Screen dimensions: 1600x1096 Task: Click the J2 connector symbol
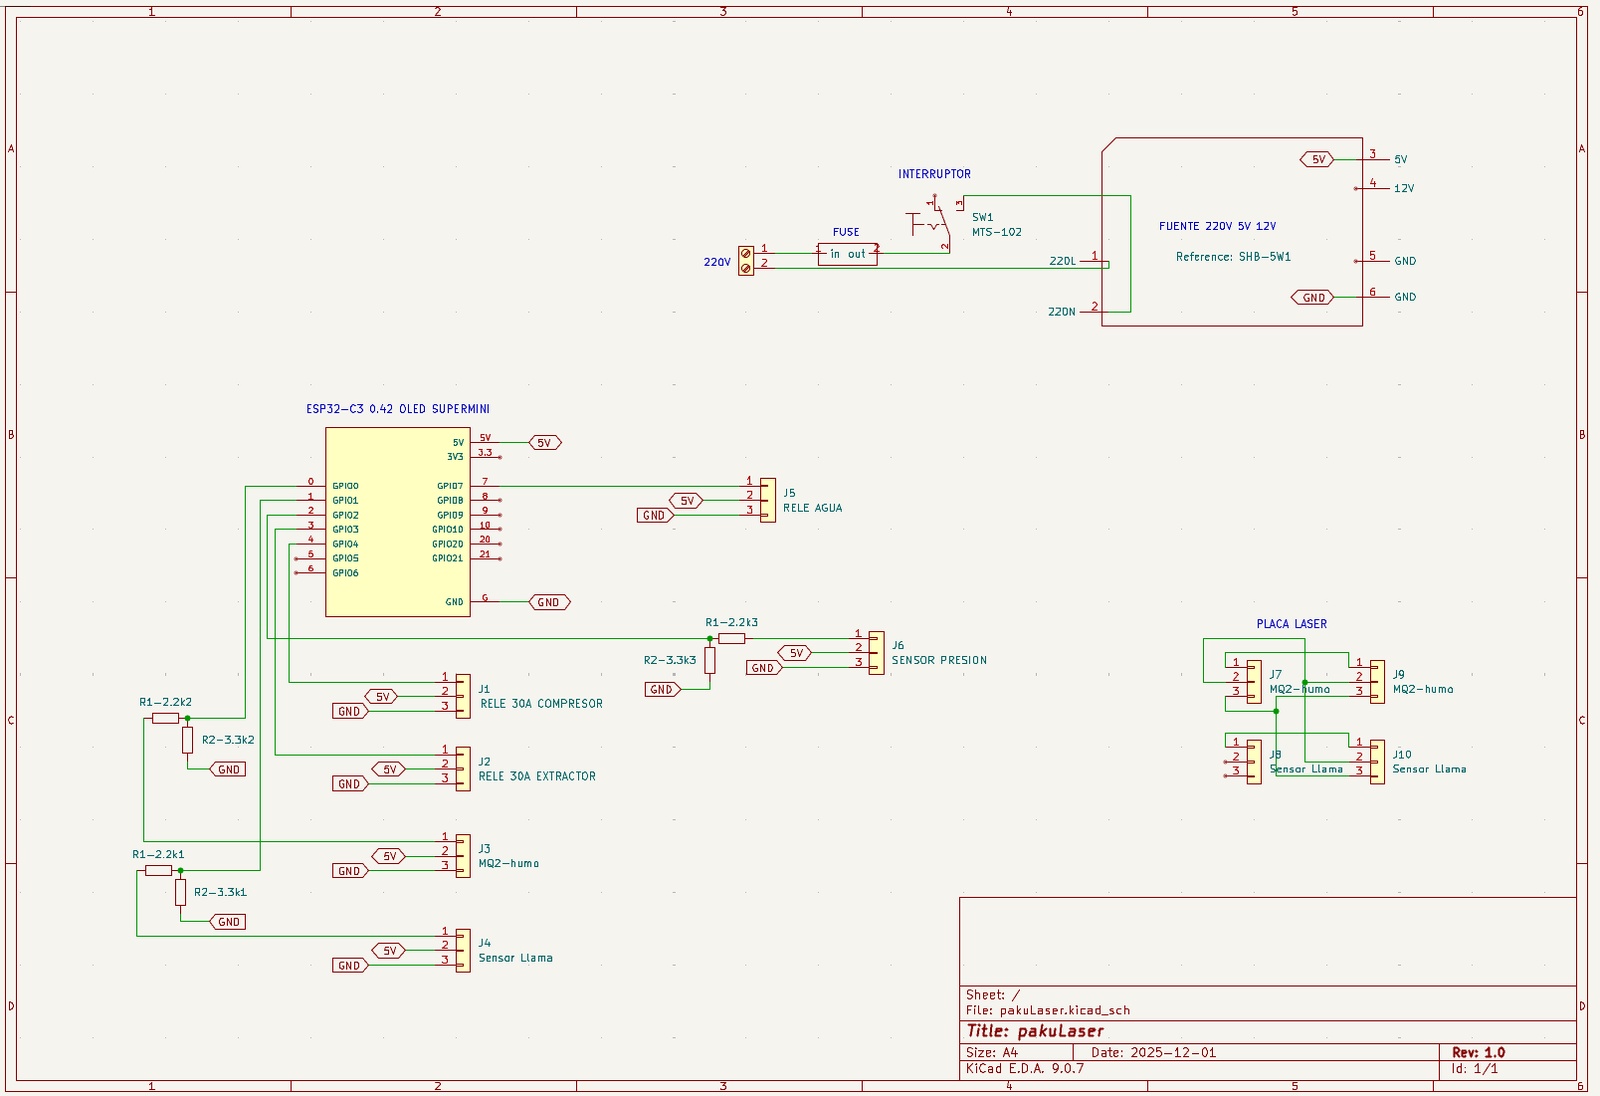tap(463, 769)
